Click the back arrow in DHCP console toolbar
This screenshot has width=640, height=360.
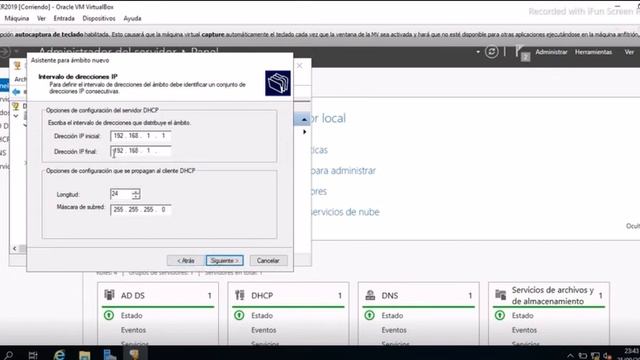tap(16, 92)
